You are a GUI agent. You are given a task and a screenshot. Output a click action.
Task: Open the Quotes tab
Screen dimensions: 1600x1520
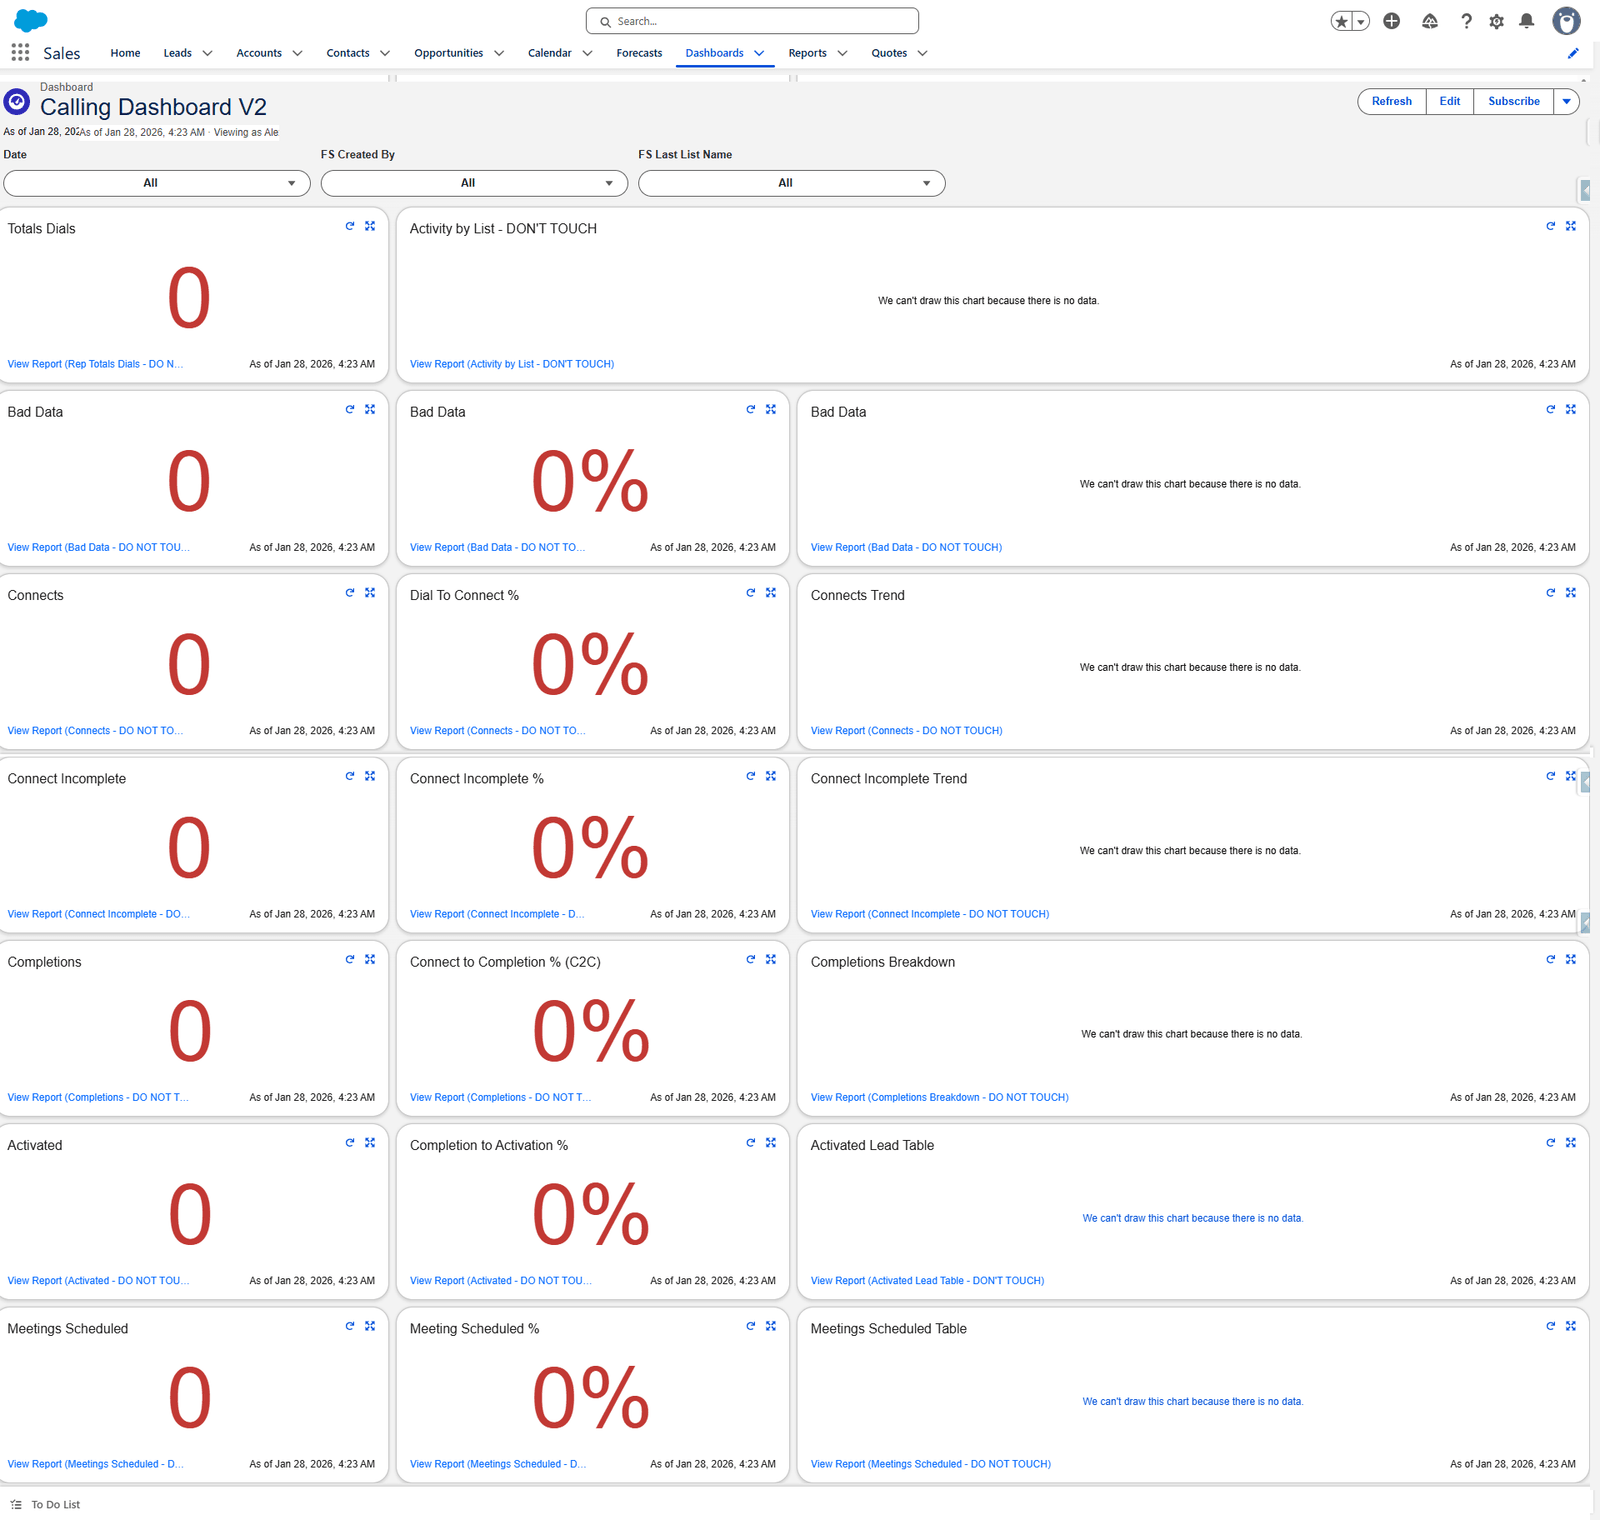click(889, 53)
